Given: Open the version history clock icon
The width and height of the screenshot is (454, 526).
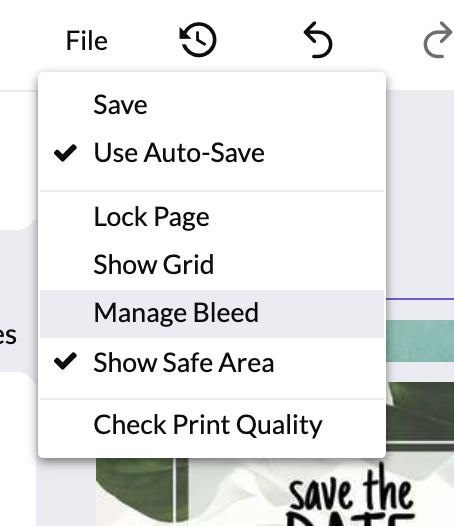Looking at the screenshot, I should tap(198, 40).
